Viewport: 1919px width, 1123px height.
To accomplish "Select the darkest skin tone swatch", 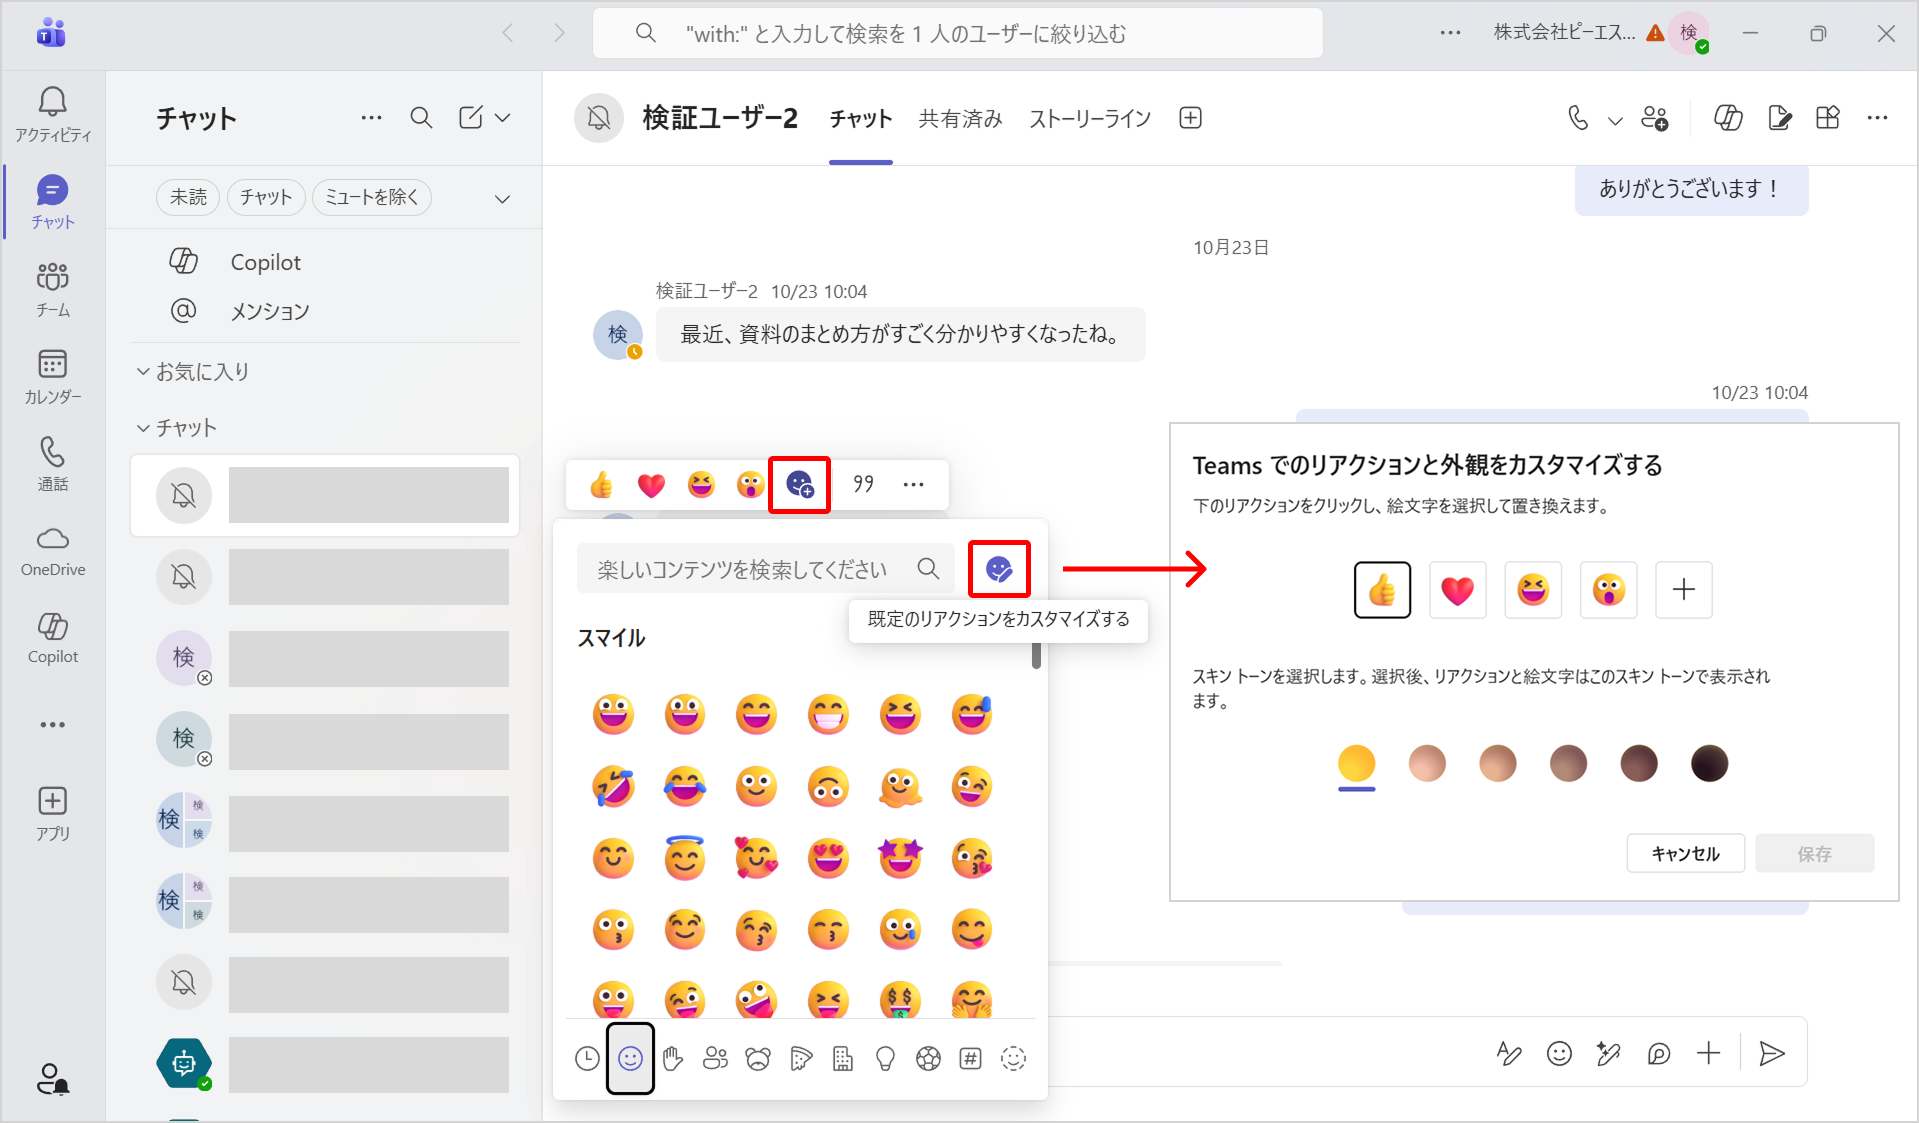I will point(1709,764).
